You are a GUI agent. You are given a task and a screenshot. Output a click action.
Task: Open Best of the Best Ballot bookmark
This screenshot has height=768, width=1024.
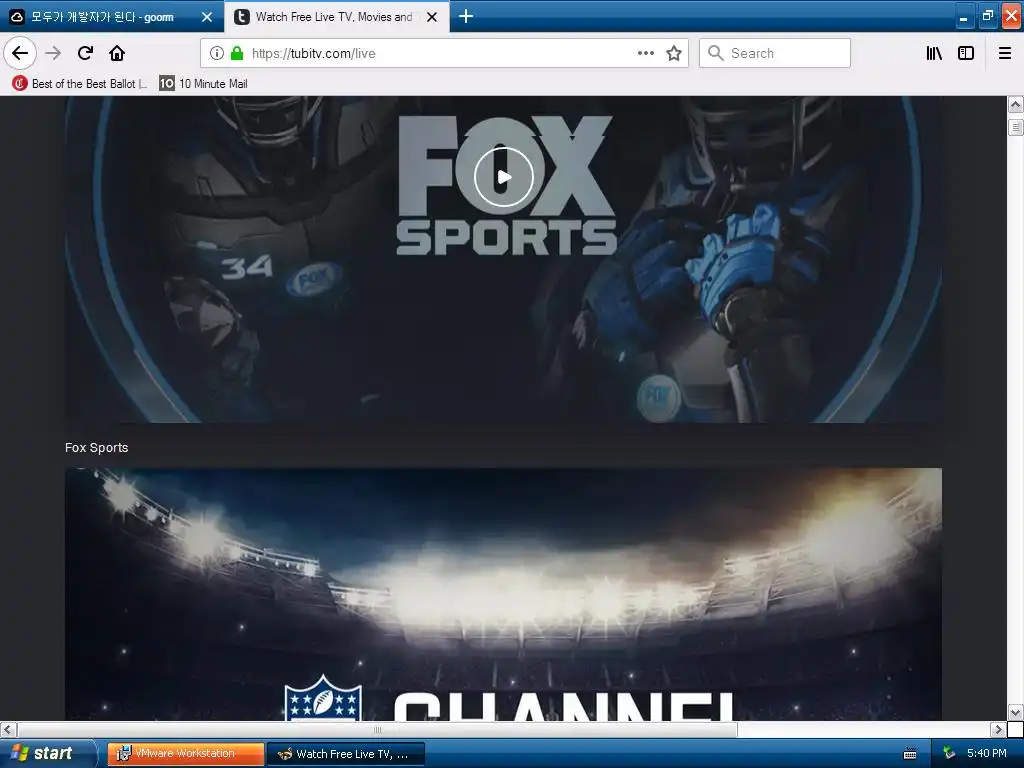tap(80, 84)
